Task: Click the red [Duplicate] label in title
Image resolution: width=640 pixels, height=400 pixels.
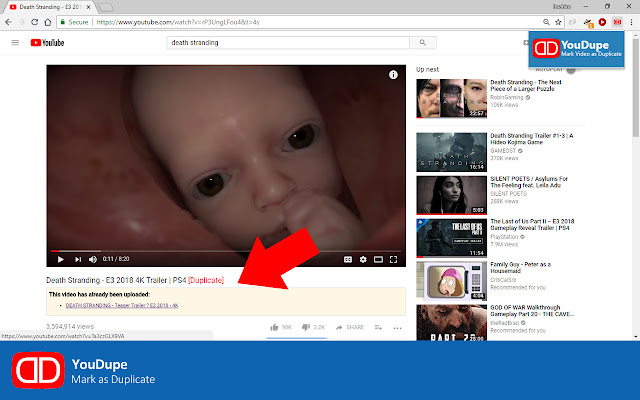Action: pyautogui.click(x=206, y=280)
